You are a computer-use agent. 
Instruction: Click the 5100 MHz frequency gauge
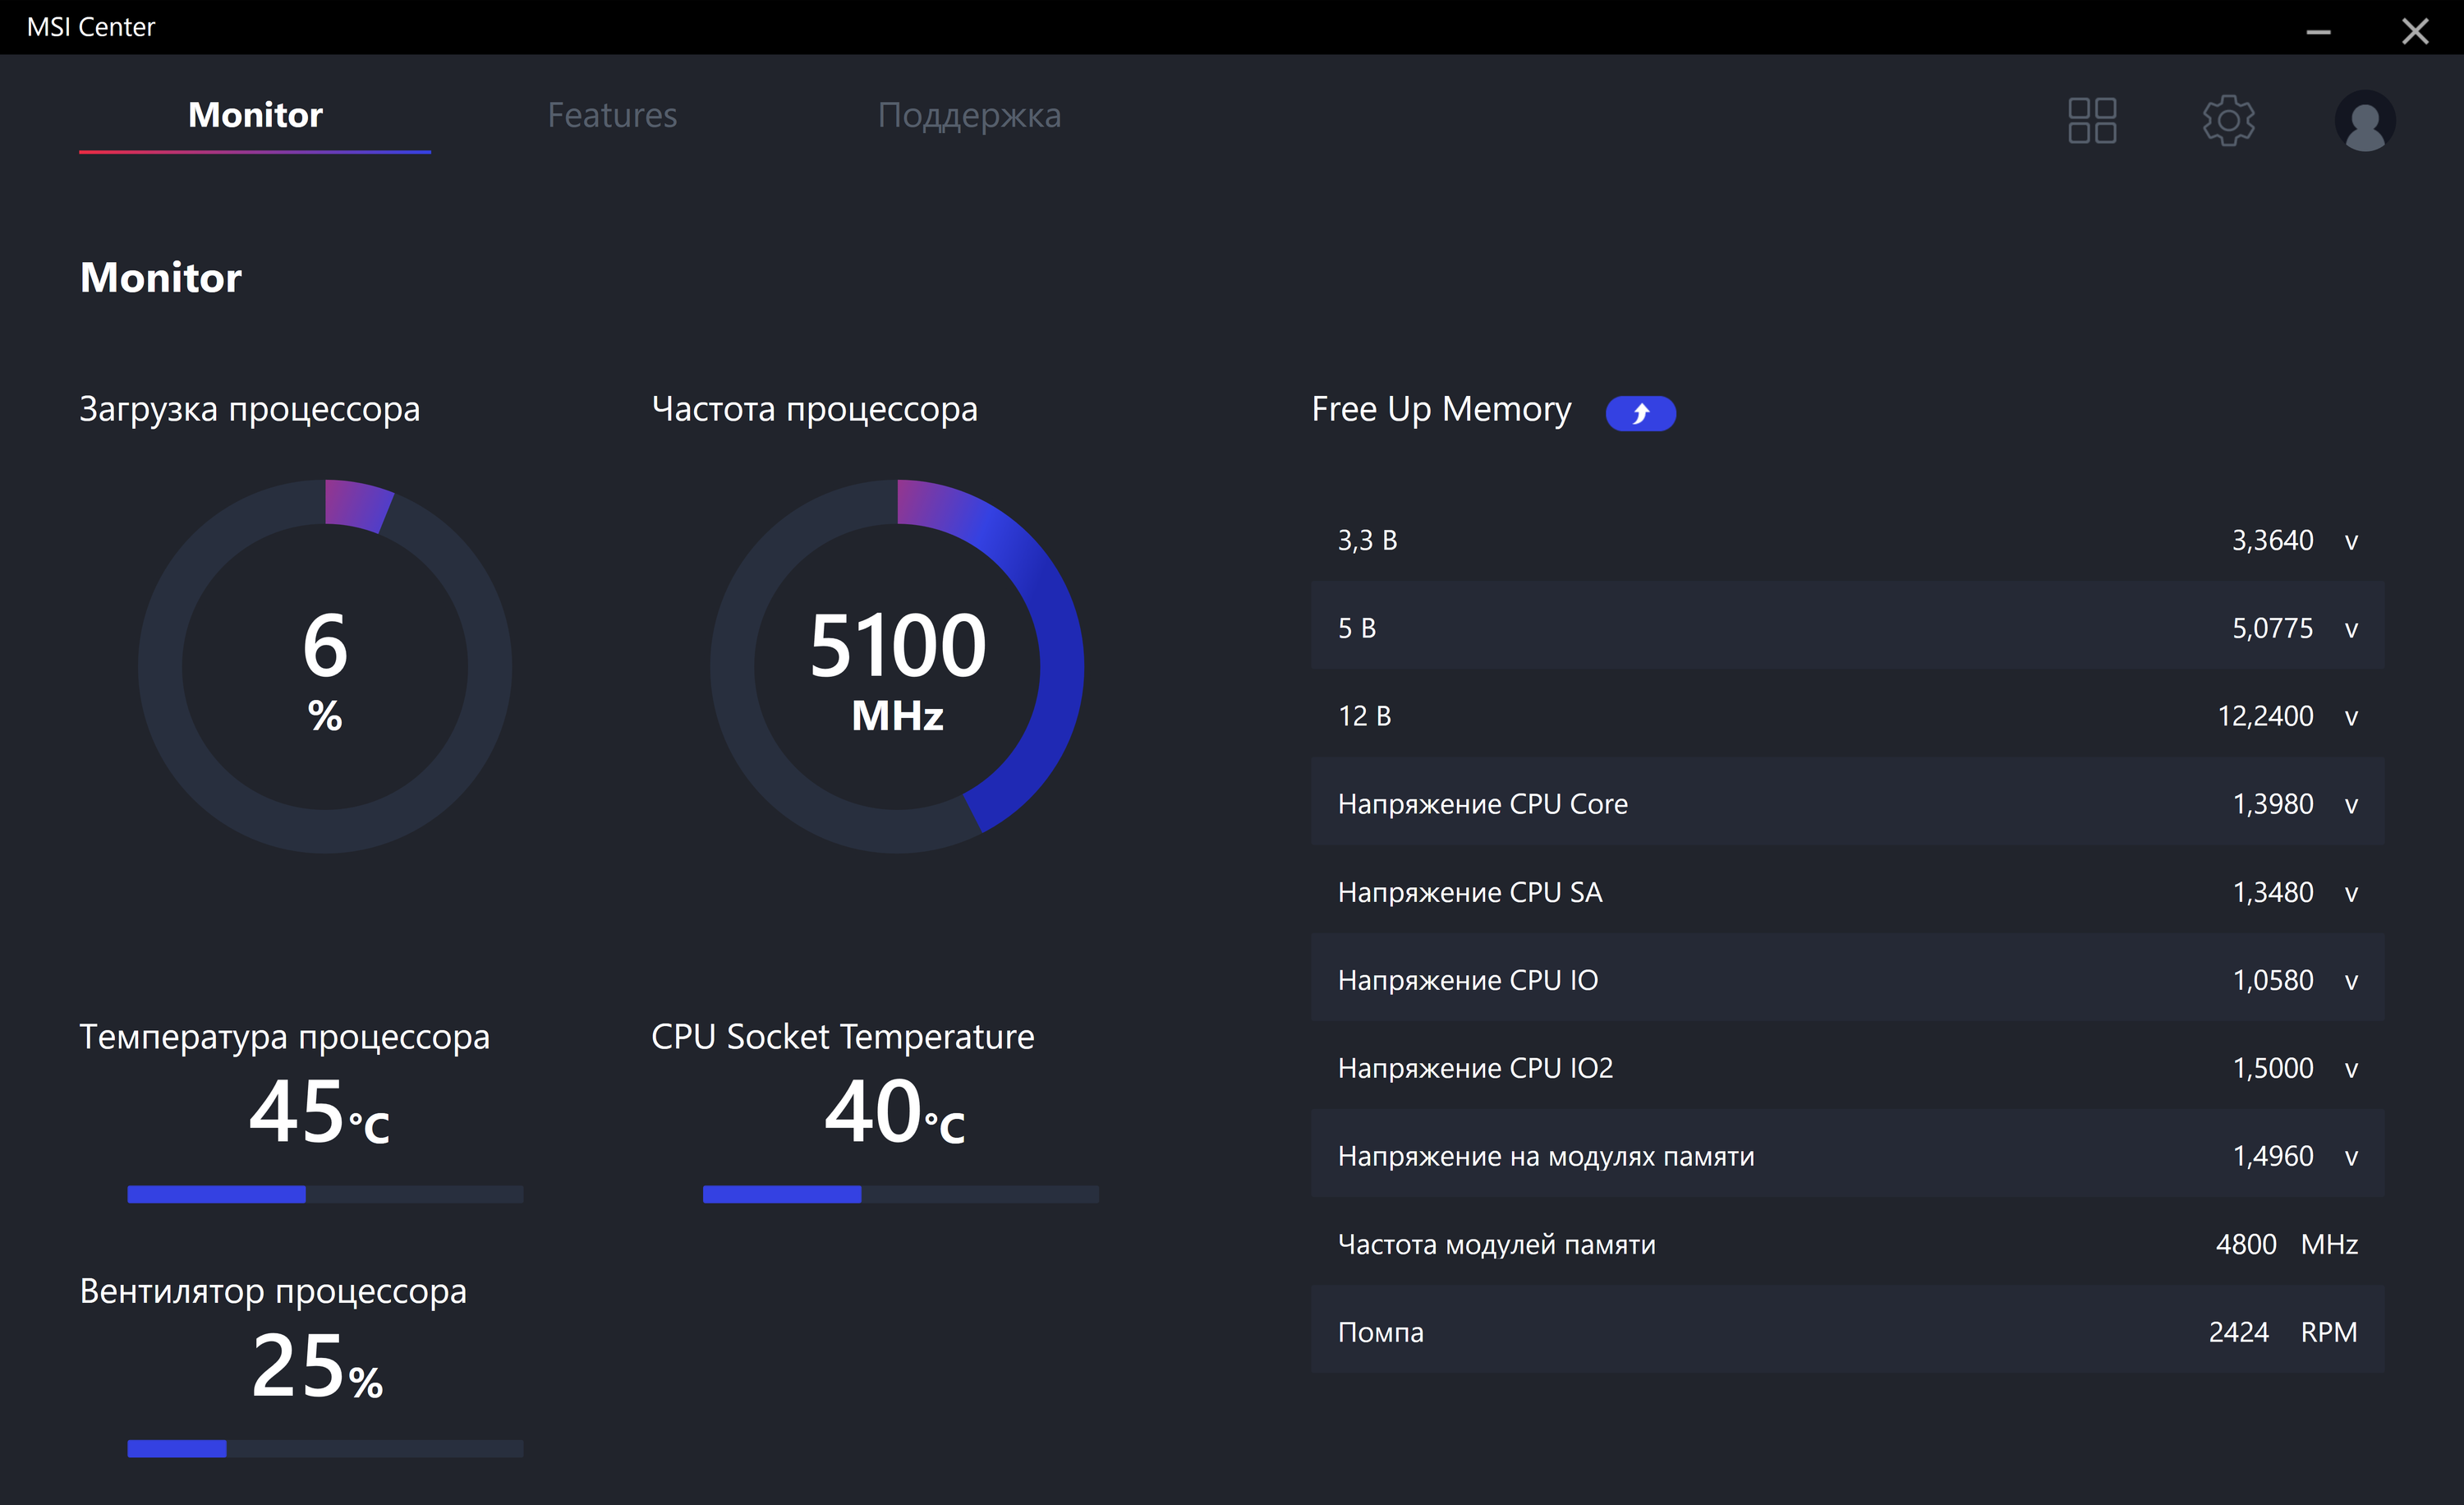pyautogui.click(x=897, y=666)
